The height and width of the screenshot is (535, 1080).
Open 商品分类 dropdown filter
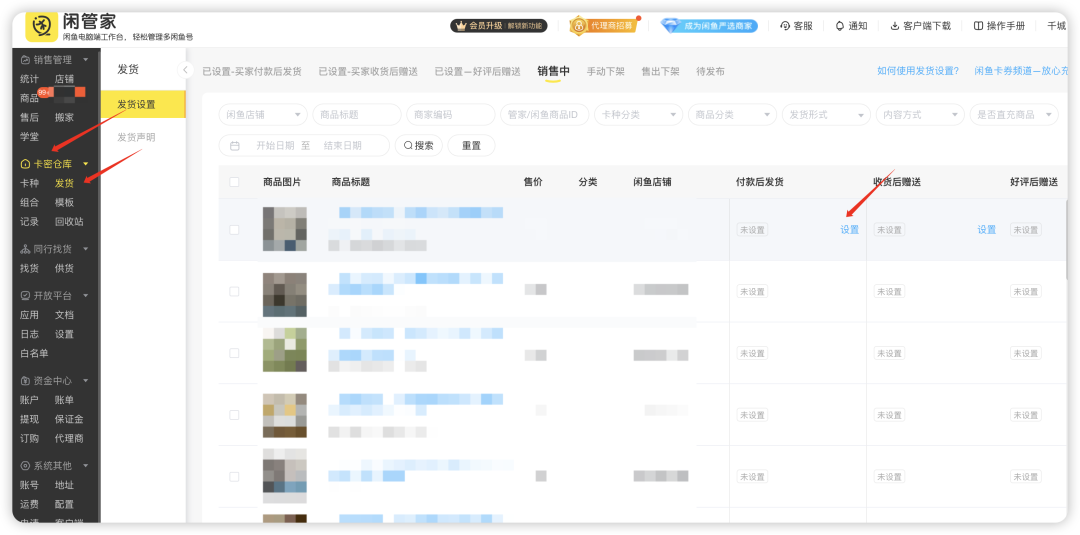(732, 114)
